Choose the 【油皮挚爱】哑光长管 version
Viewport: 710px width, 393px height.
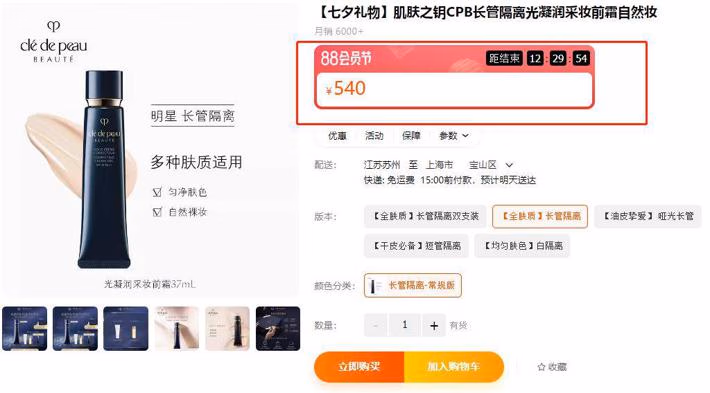pyautogui.click(x=648, y=216)
